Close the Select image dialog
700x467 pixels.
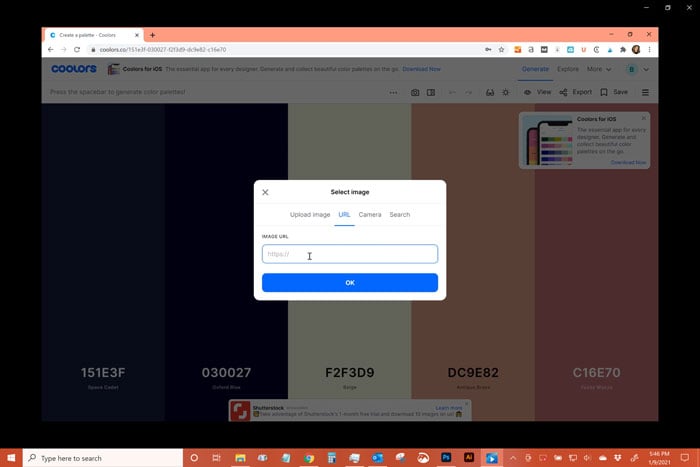tap(265, 192)
